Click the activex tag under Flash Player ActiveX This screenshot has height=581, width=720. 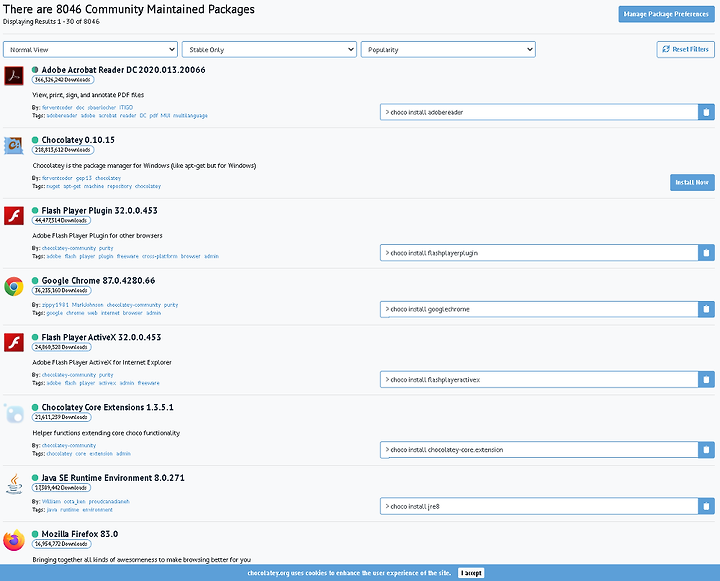pos(107,383)
